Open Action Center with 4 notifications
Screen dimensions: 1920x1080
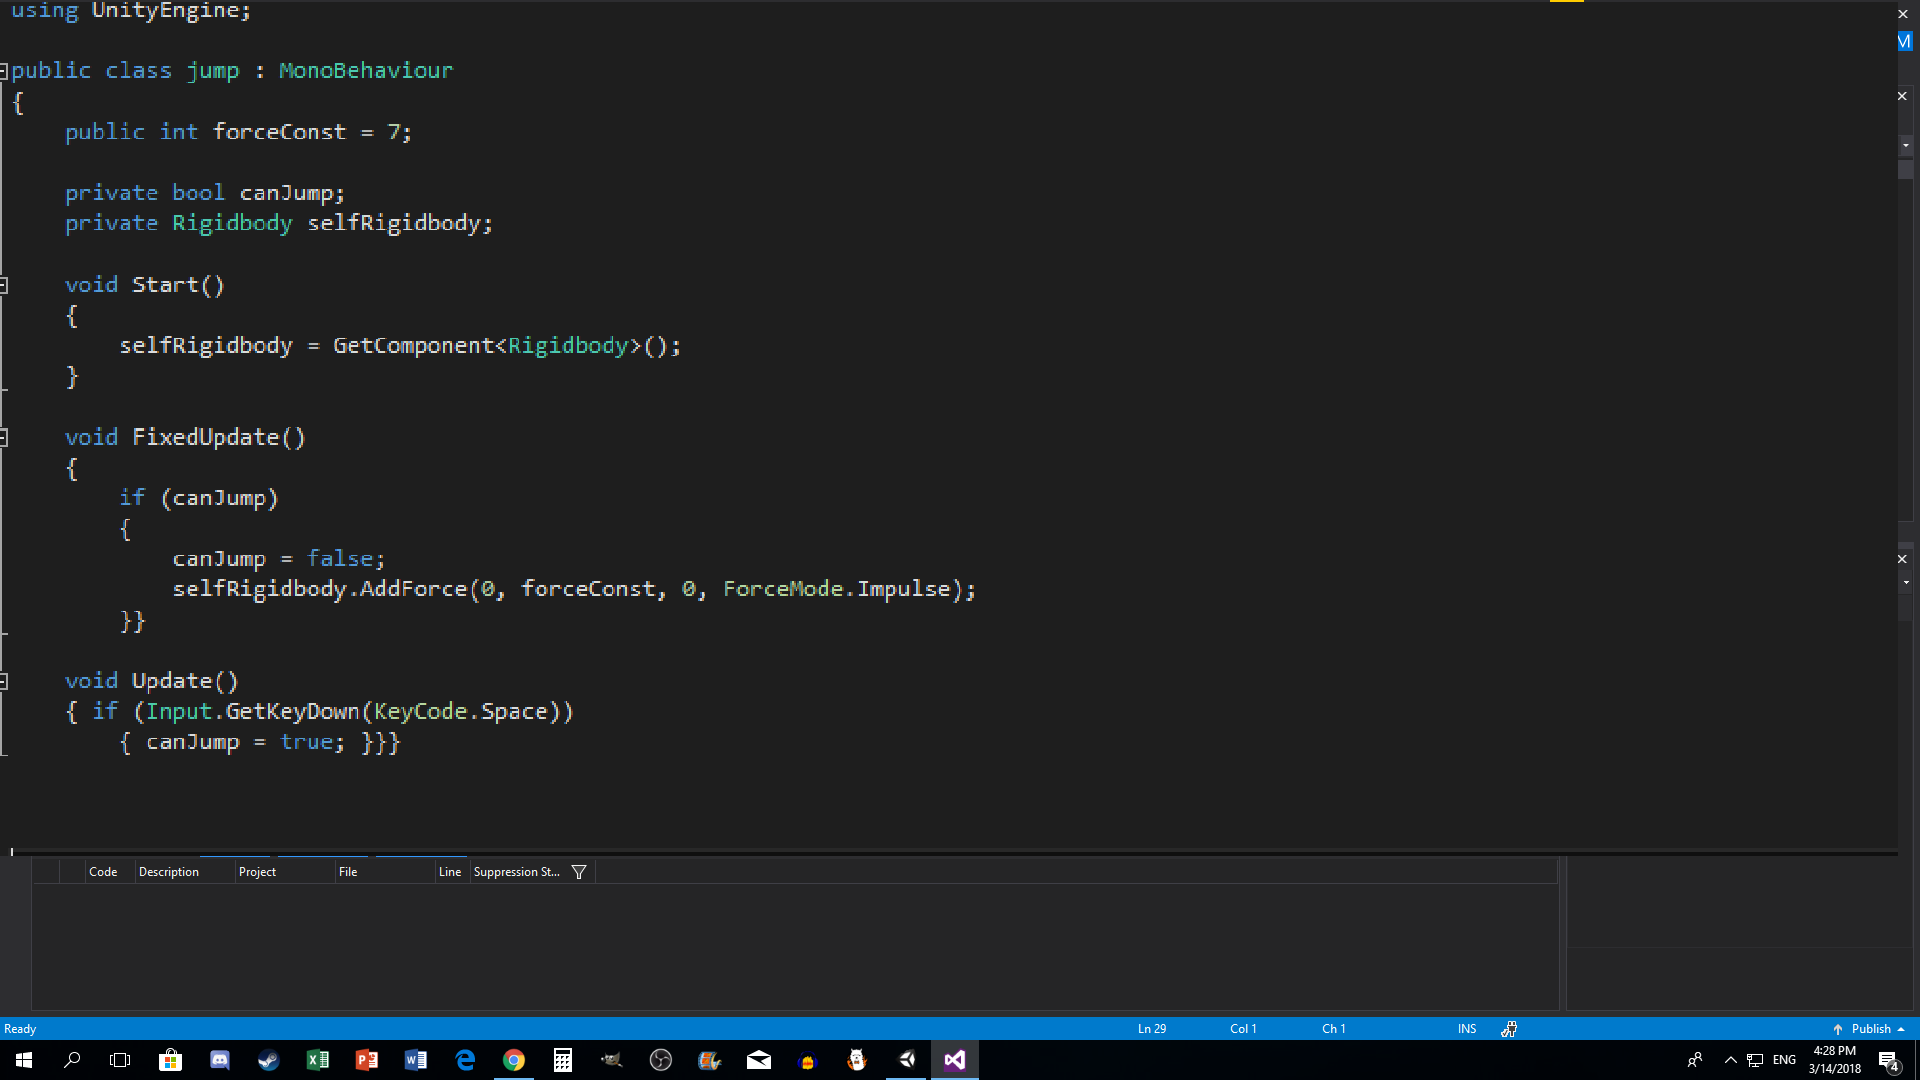[x=1889, y=1061]
